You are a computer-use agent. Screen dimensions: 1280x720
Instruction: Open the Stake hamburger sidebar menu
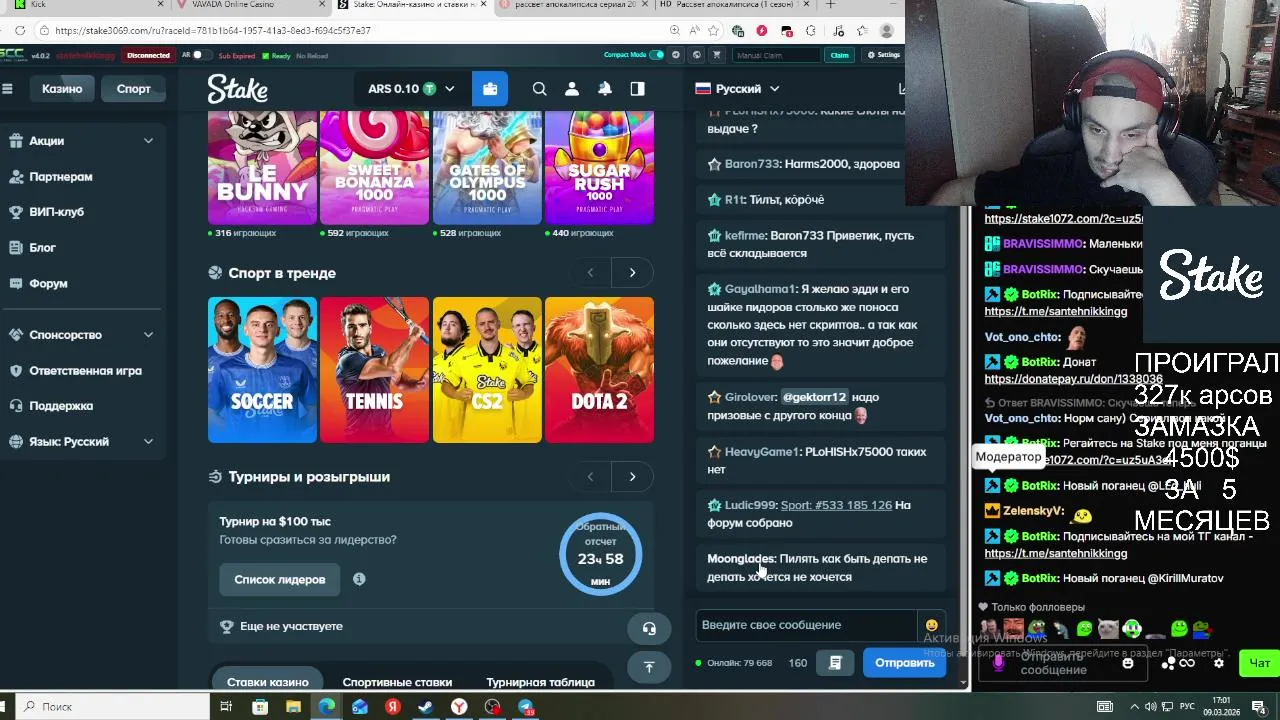point(7,89)
